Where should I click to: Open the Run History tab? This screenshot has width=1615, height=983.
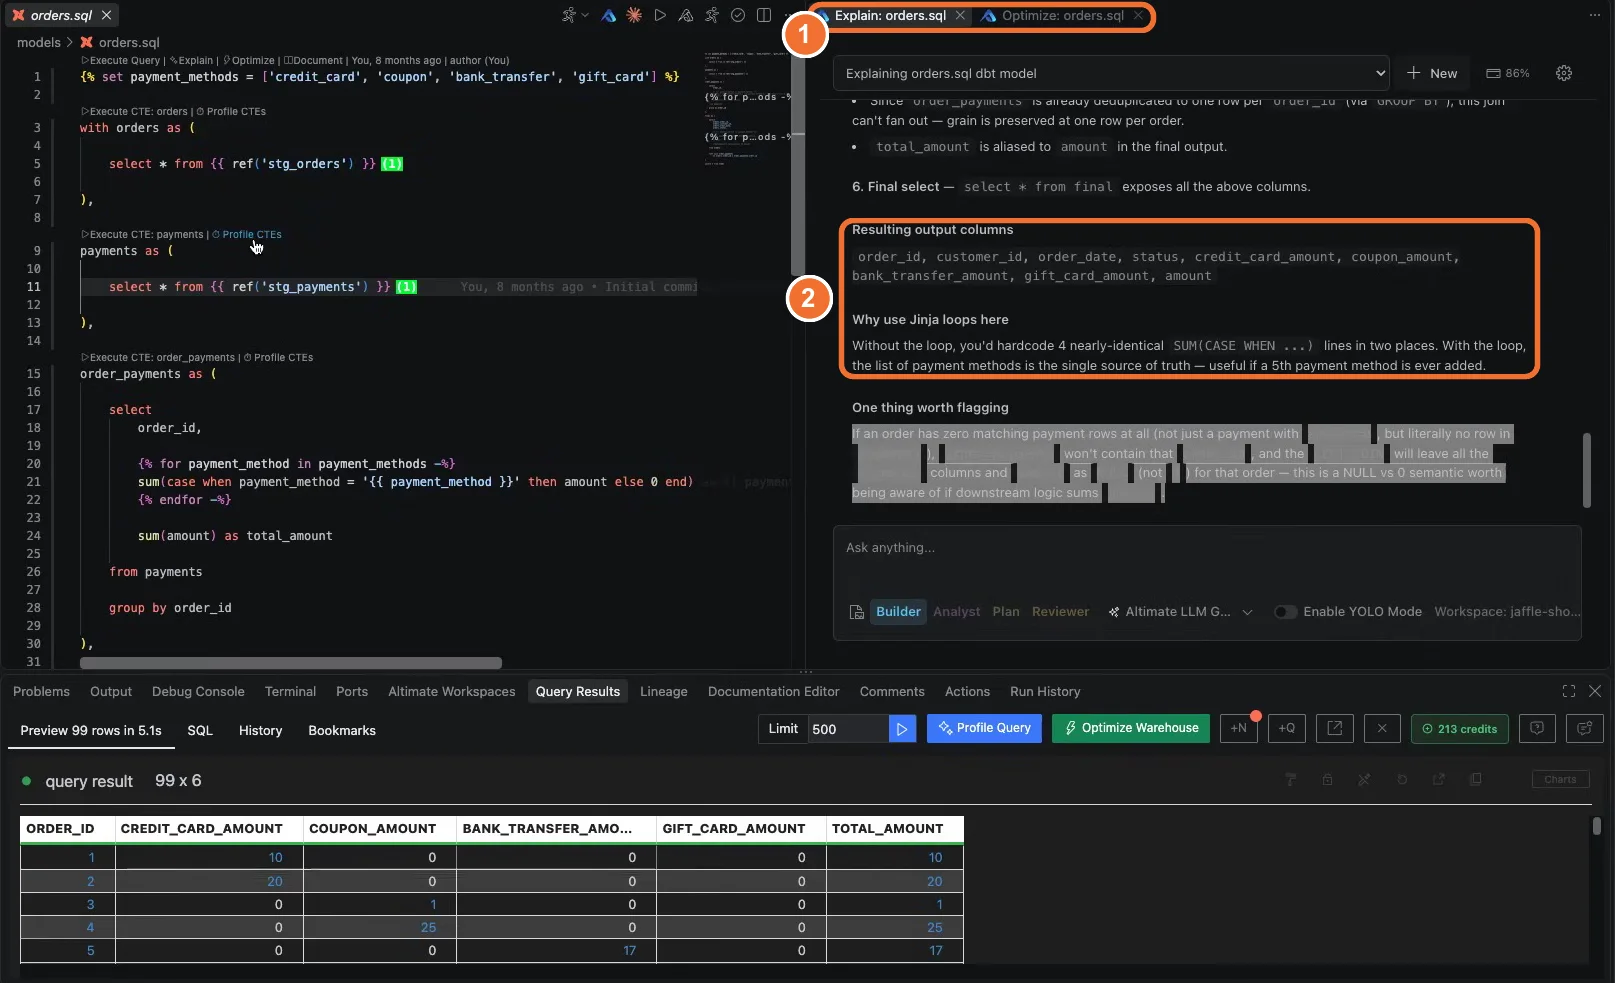(x=1045, y=691)
